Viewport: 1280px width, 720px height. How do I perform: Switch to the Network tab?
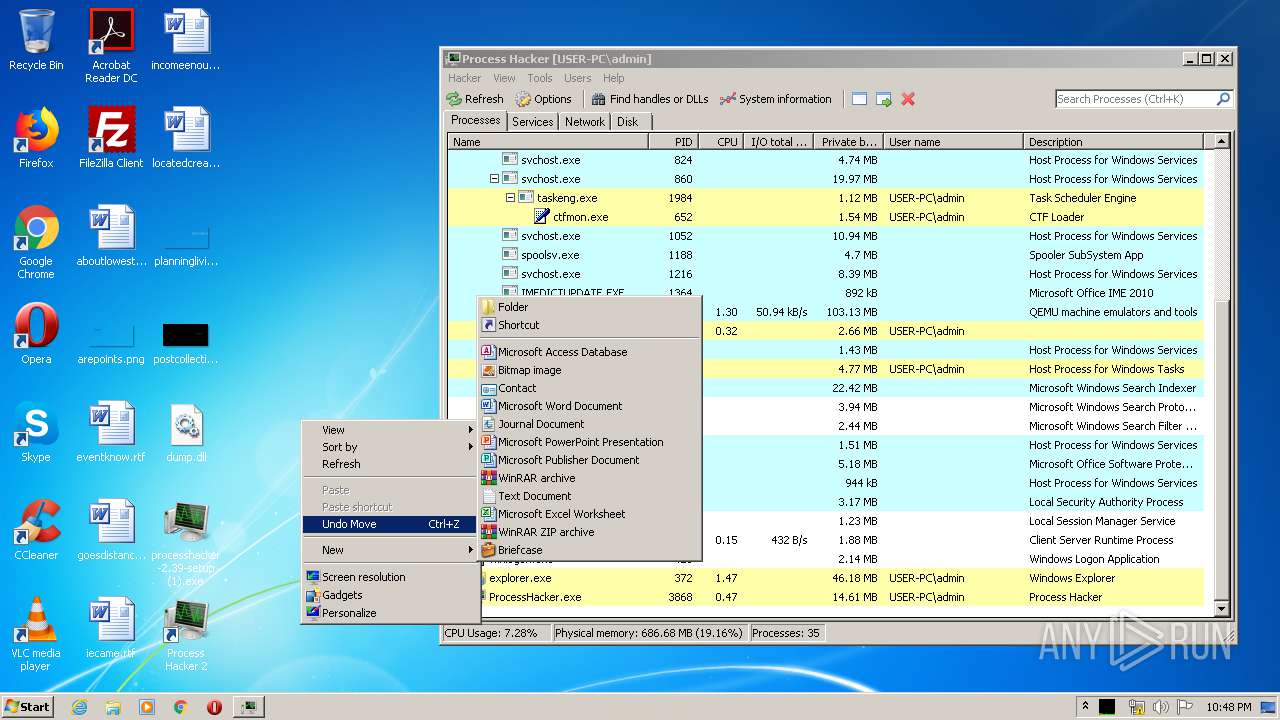(585, 122)
